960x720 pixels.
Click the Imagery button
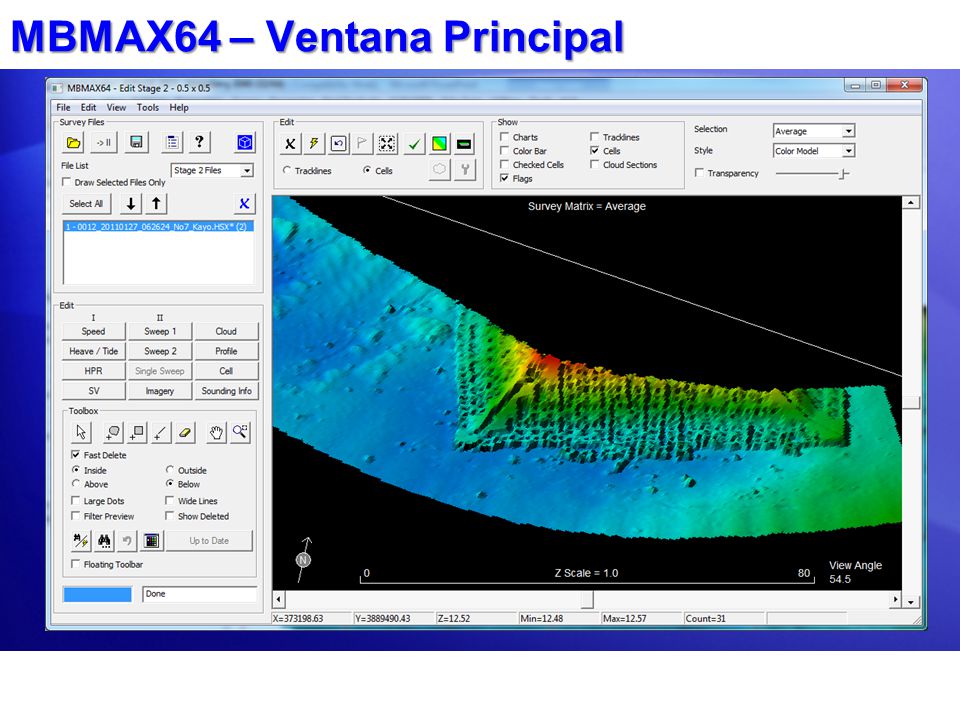(160, 391)
